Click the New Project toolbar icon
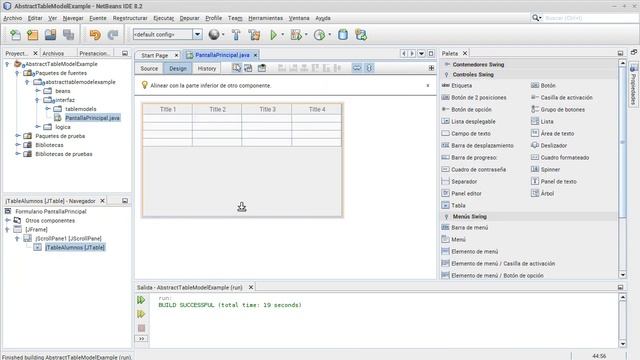Image resolution: width=640 pixels, height=360 pixels. 33,35
